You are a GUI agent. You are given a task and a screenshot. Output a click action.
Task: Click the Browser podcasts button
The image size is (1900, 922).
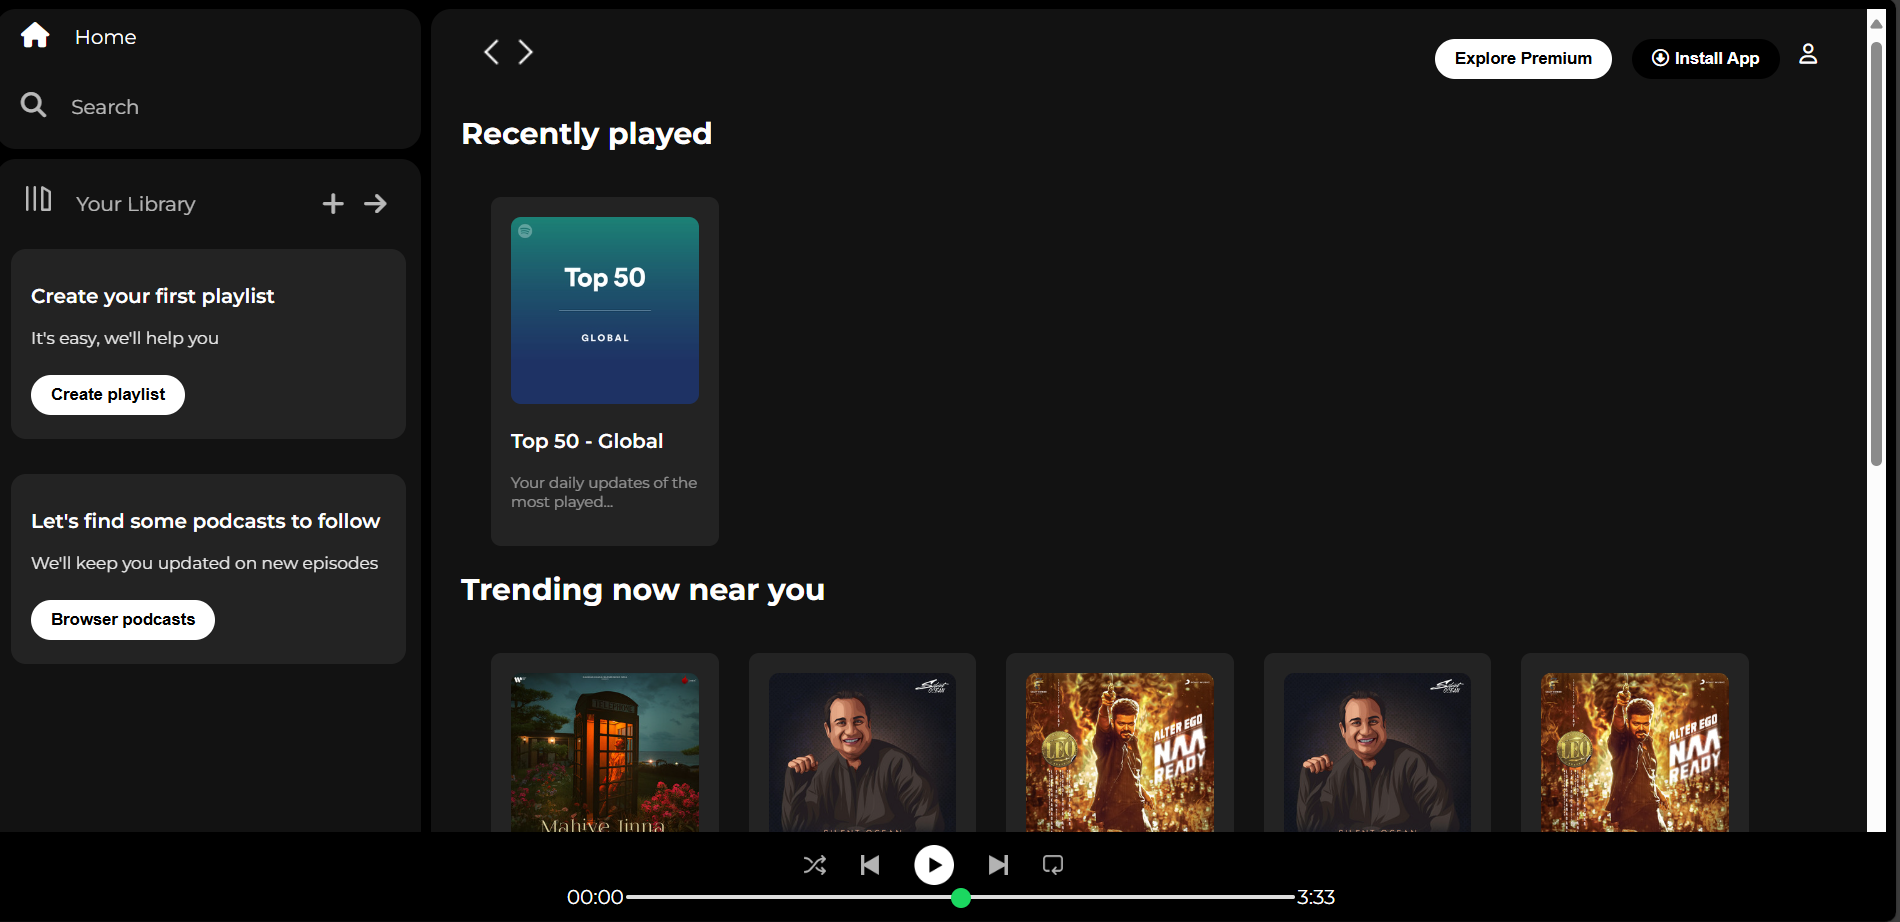click(x=123, y=620)
